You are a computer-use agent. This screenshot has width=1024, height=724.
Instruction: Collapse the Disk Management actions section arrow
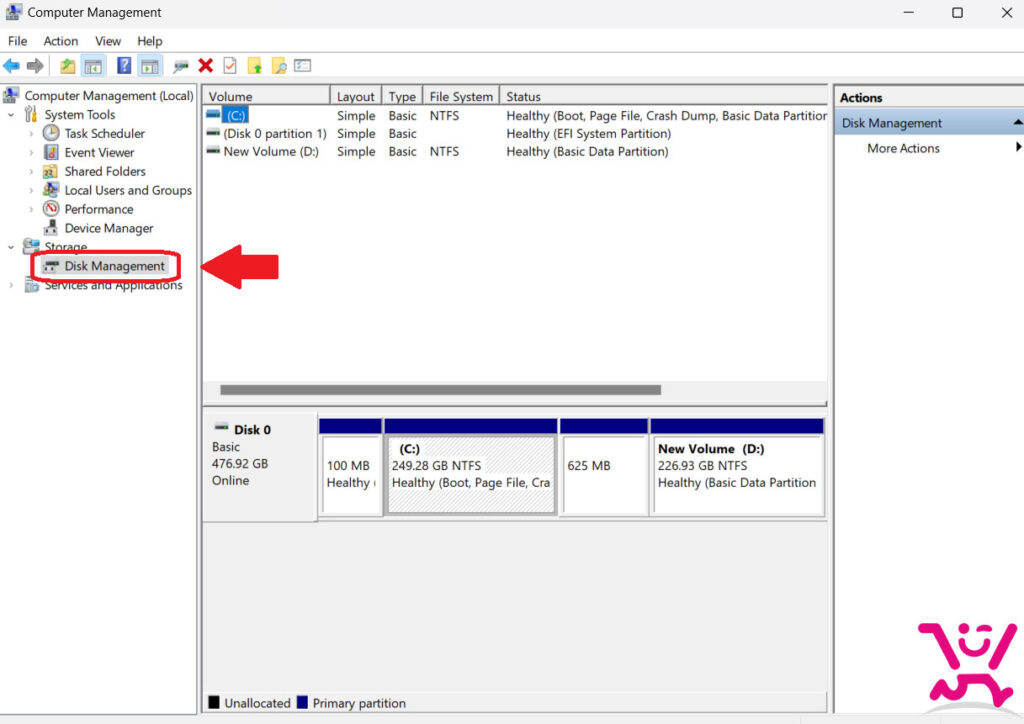tap(1017, 123)
